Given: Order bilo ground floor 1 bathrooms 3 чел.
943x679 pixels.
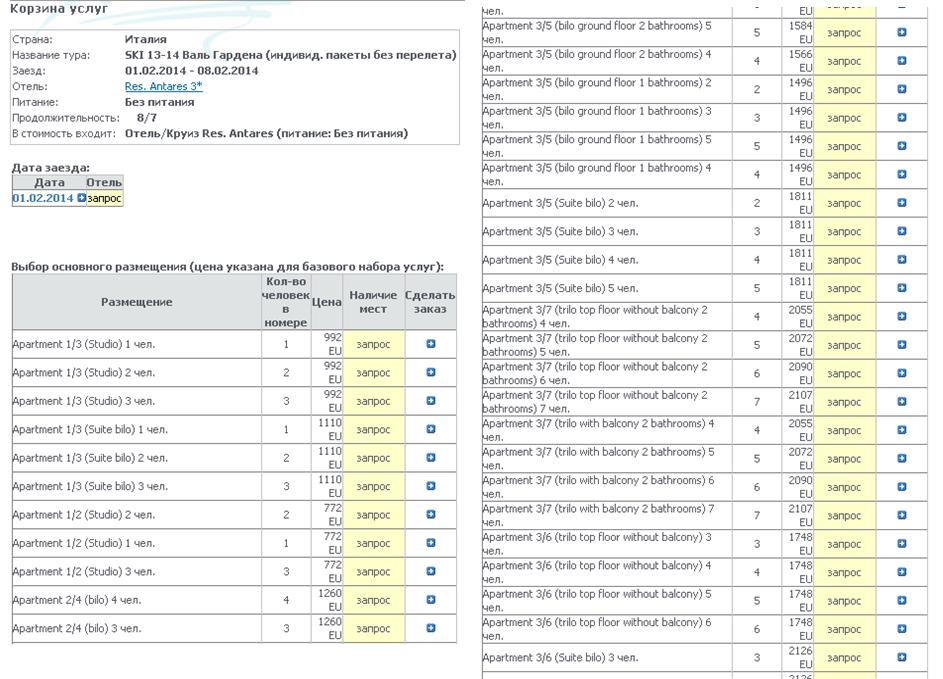Looking at the screenshot, I should point(902,117).
